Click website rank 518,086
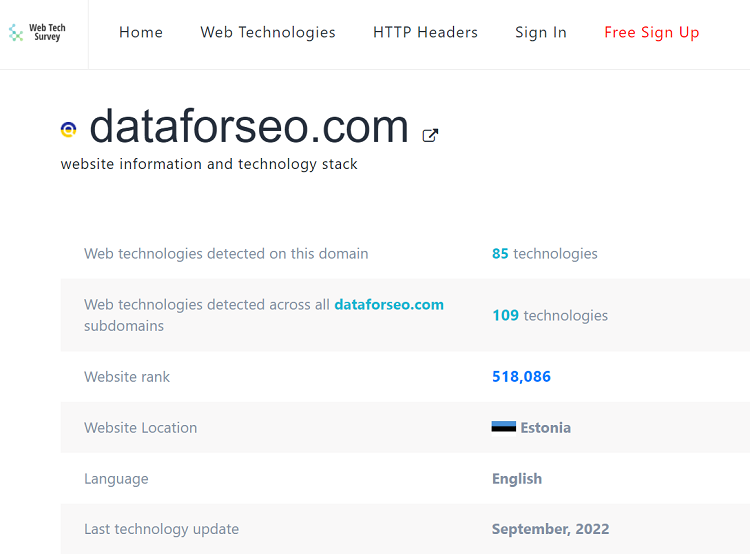 (521, 377)
